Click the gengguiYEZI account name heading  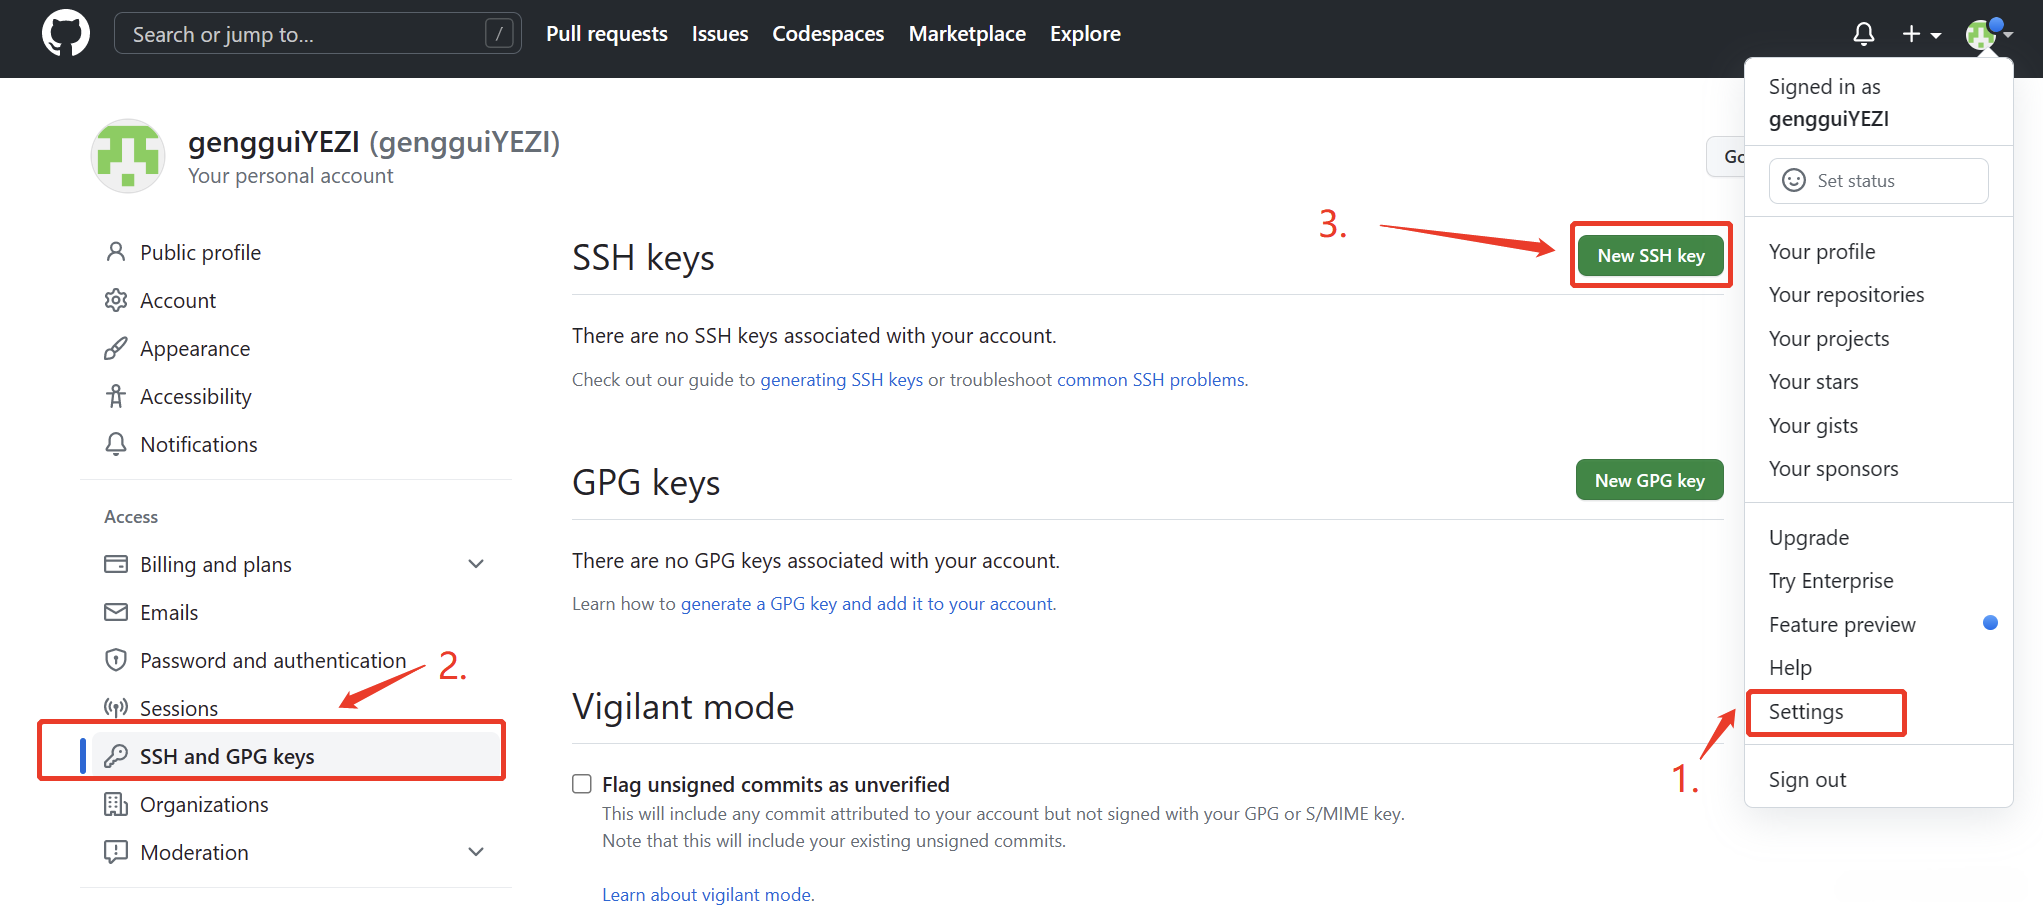click(x=374, y=142)
